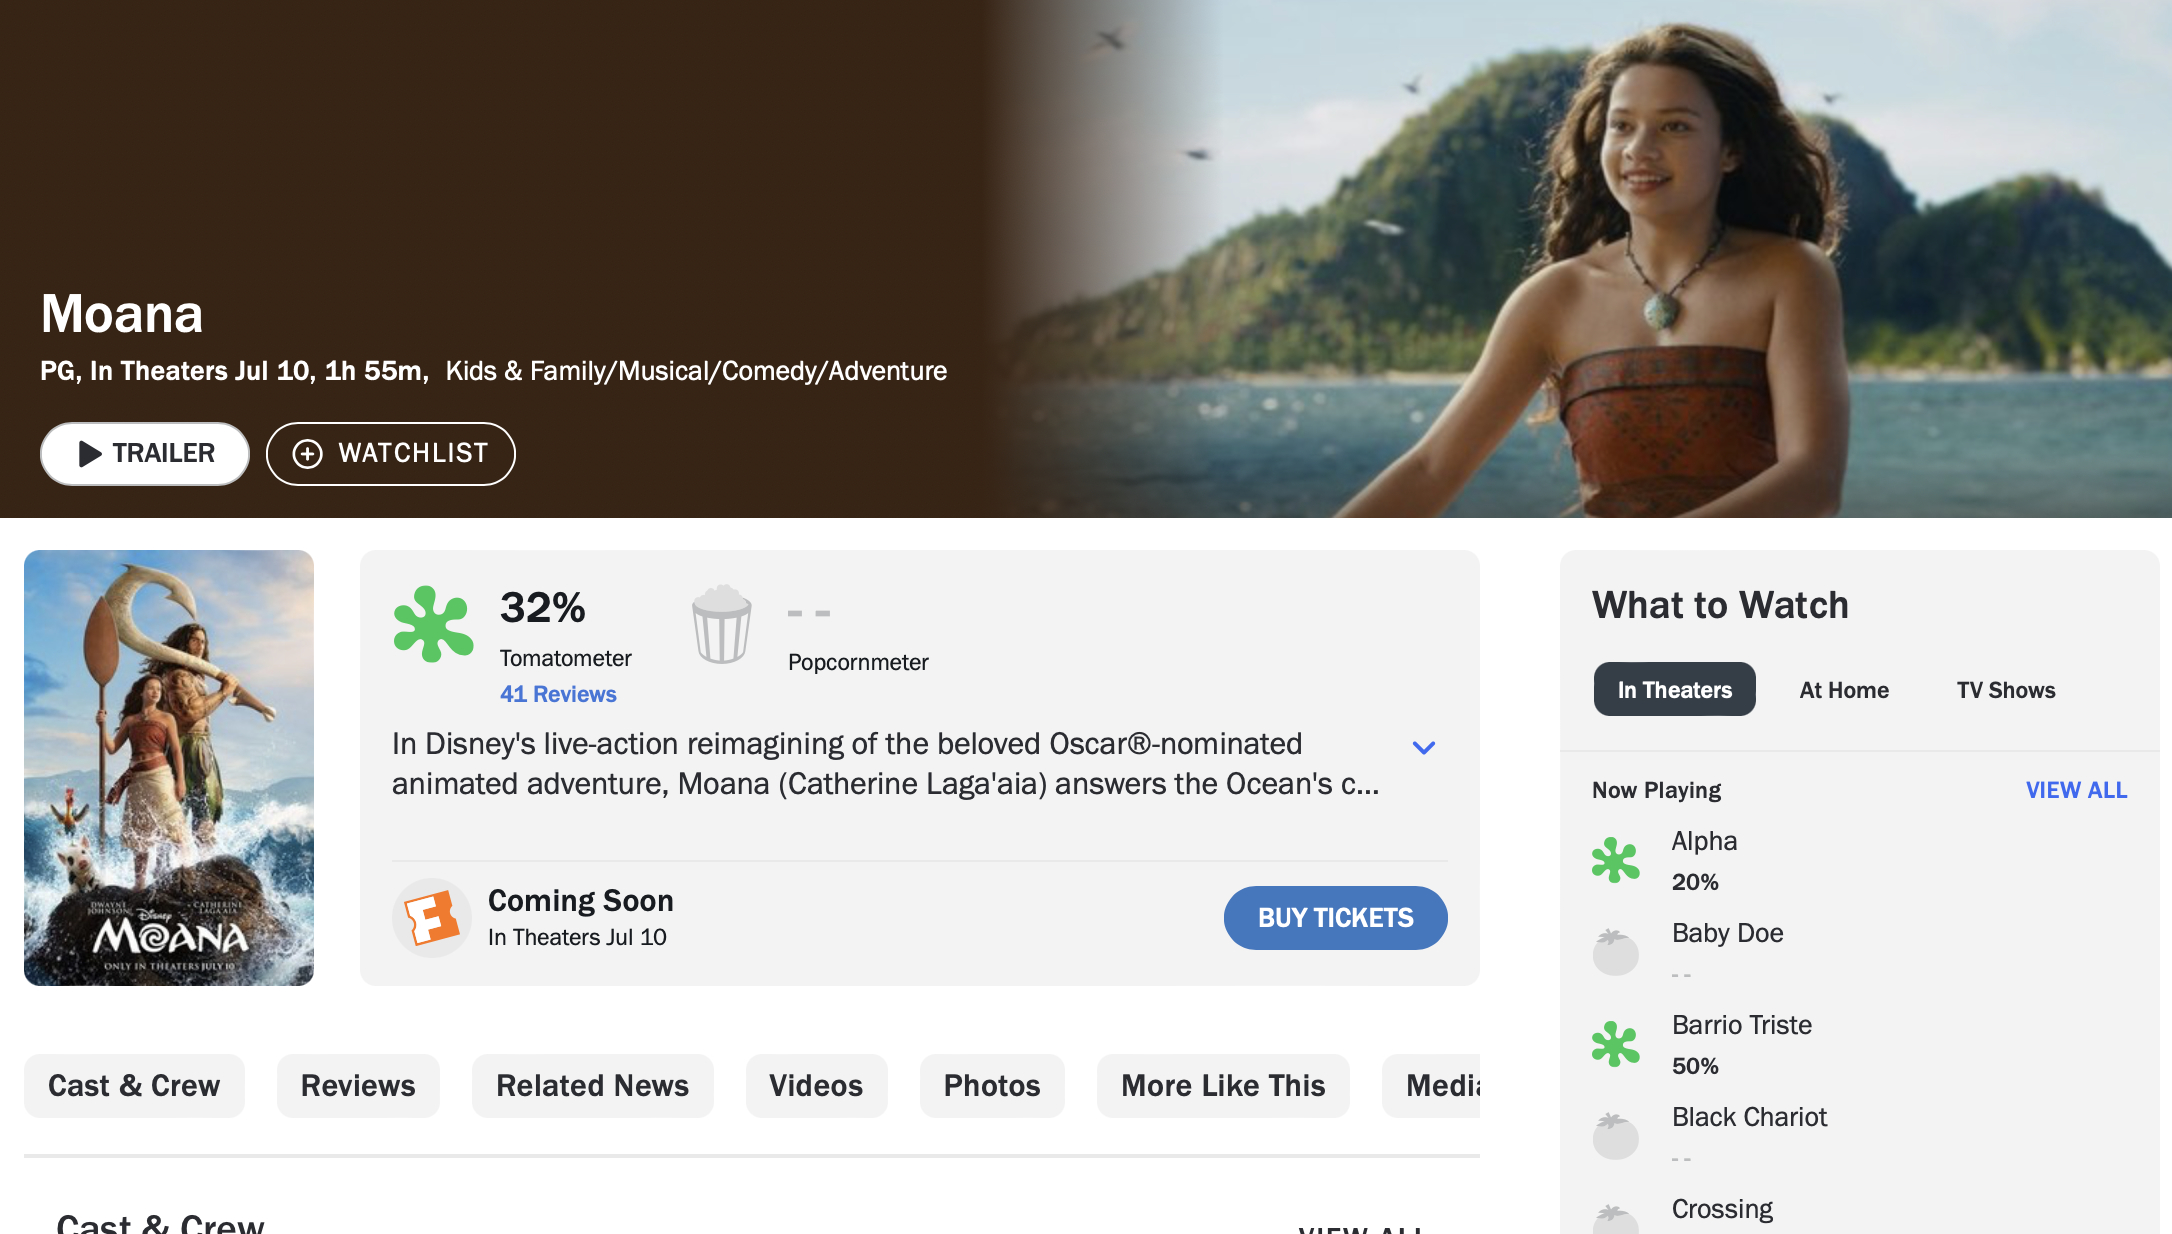This screenshot has width=2172, height=1234.
Task: Jump to the Cast & Crew section
Action: pyautogui.click(x=134, y=1086)
